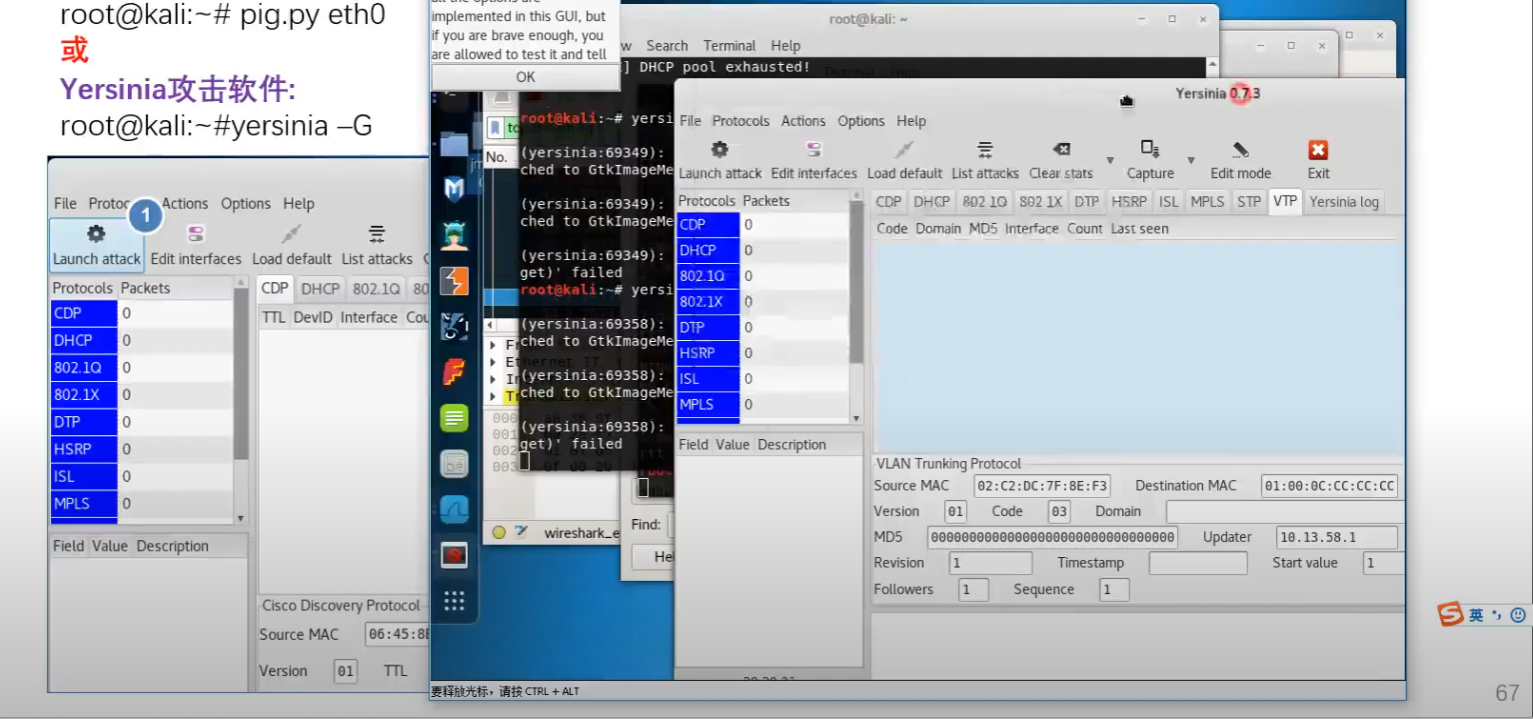Open File menu in Yersinia 0.7.3 window

point(690,121)
